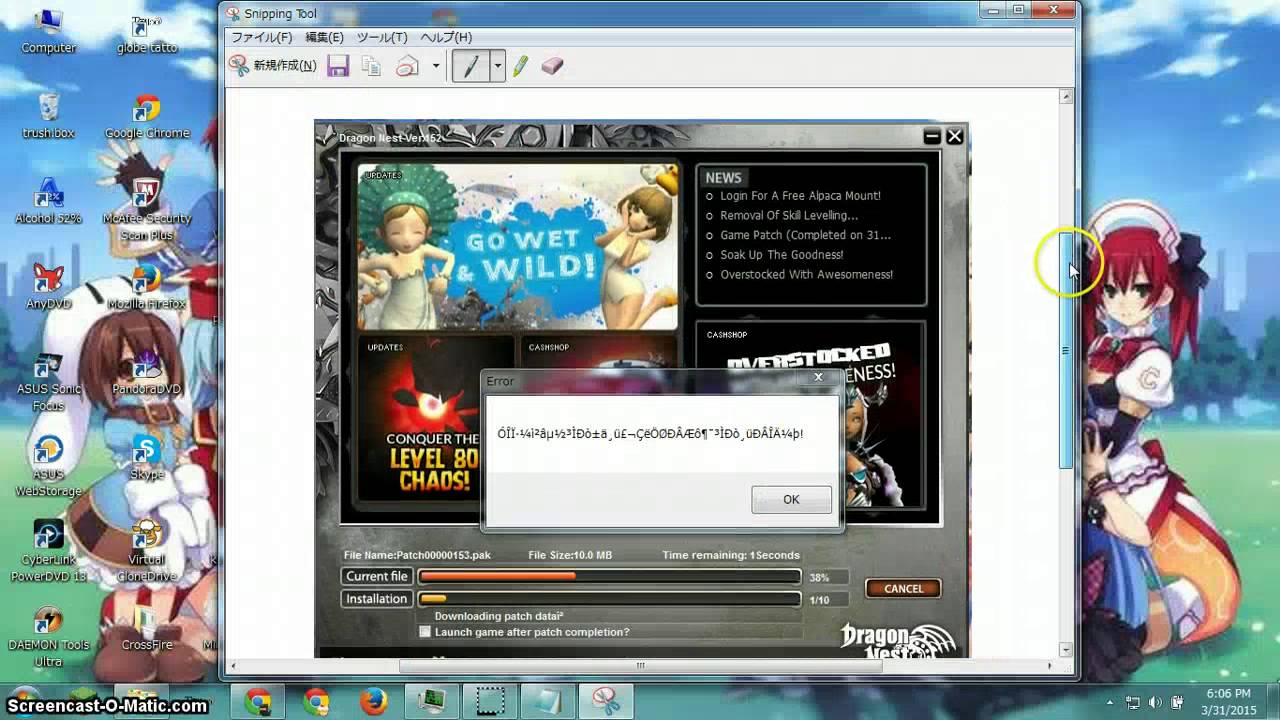Select the Google Chrome desktop shortcut

coord(147,117)
